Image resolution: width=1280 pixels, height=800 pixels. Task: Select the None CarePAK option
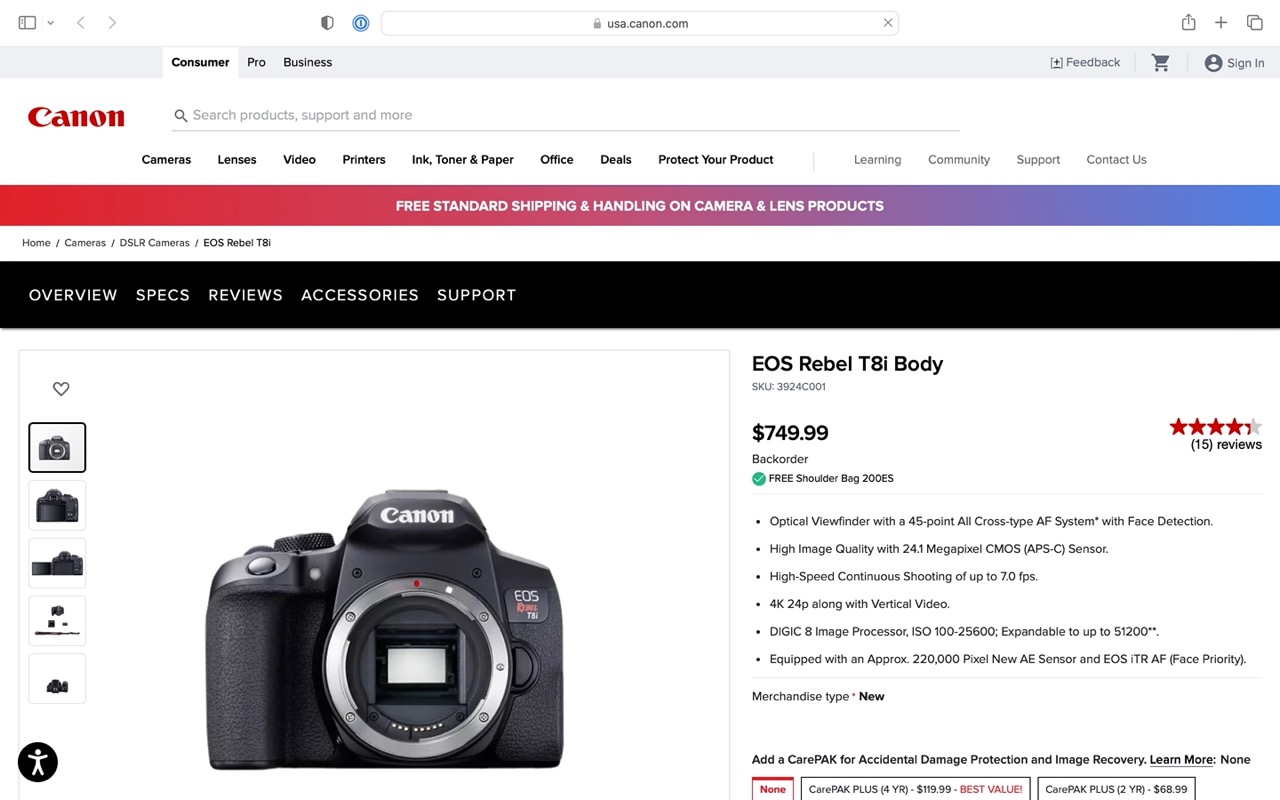click(x=772, y=789)
